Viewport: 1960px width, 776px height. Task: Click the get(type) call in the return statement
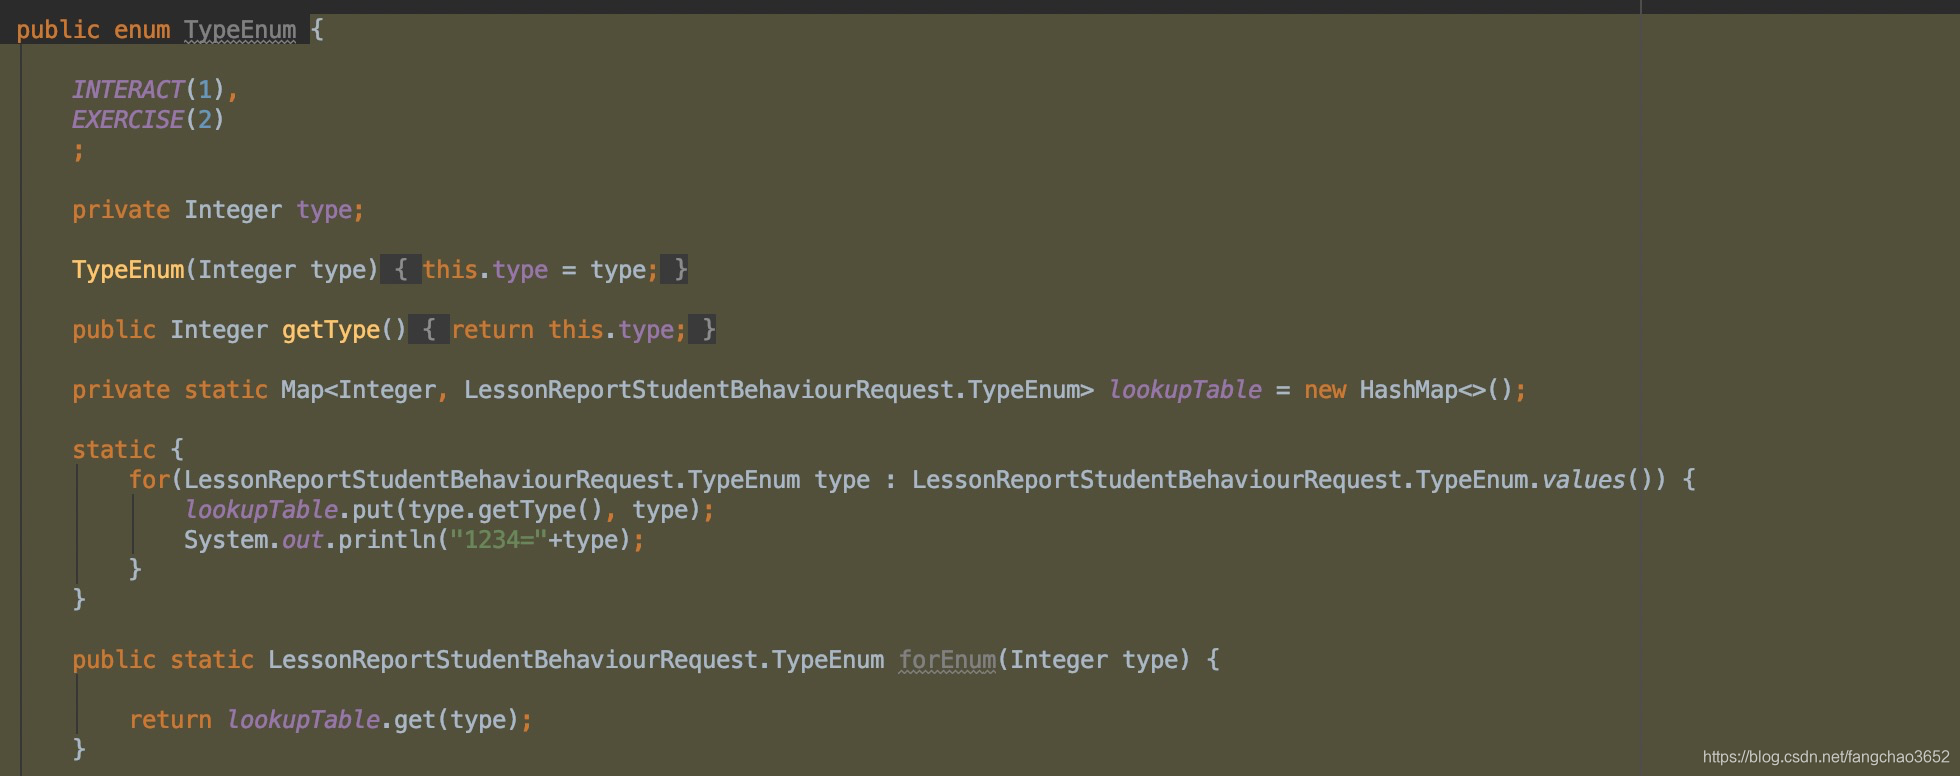pyautogui.click(x=457, y=720)
